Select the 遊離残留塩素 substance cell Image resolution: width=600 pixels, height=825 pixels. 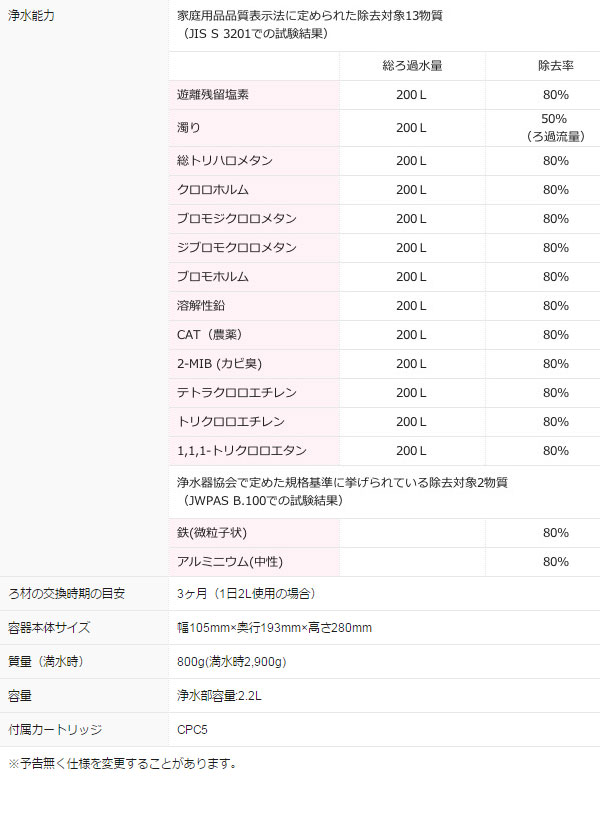click(213, 95)
